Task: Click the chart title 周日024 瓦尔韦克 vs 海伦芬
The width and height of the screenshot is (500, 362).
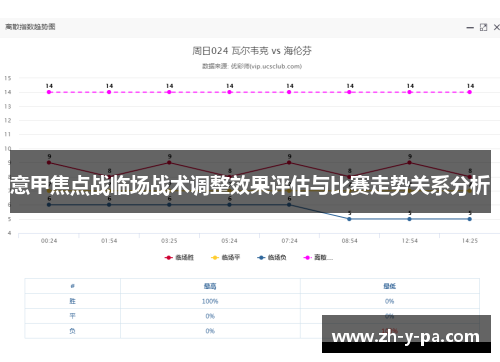Action: pyautogui.click(x=252, y=51)
